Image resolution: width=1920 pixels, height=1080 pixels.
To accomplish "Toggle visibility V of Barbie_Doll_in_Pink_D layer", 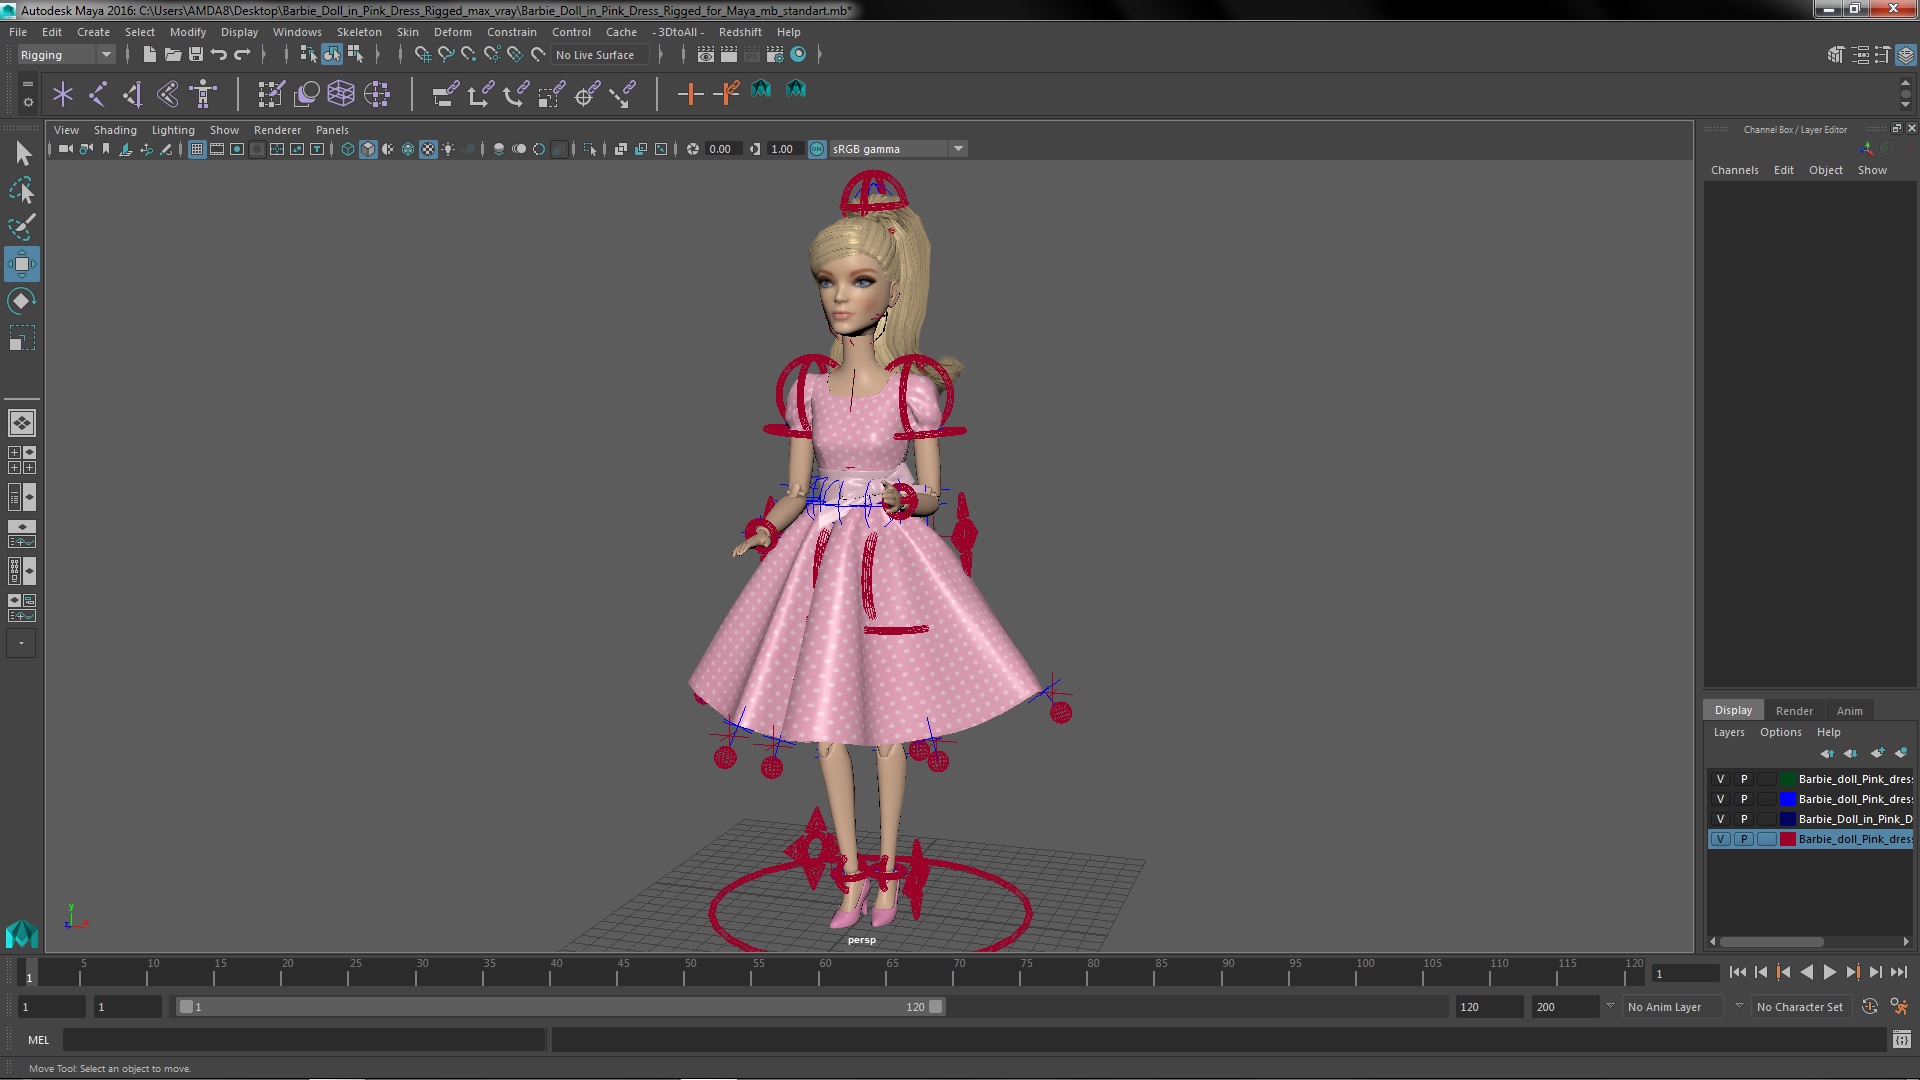I will tap(1720, 819).
